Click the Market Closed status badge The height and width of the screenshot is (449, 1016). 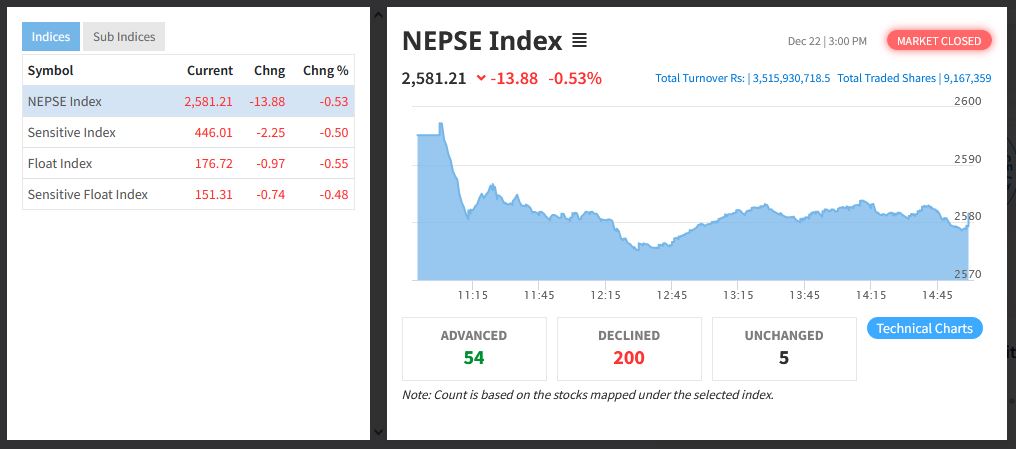coord(939,41)
